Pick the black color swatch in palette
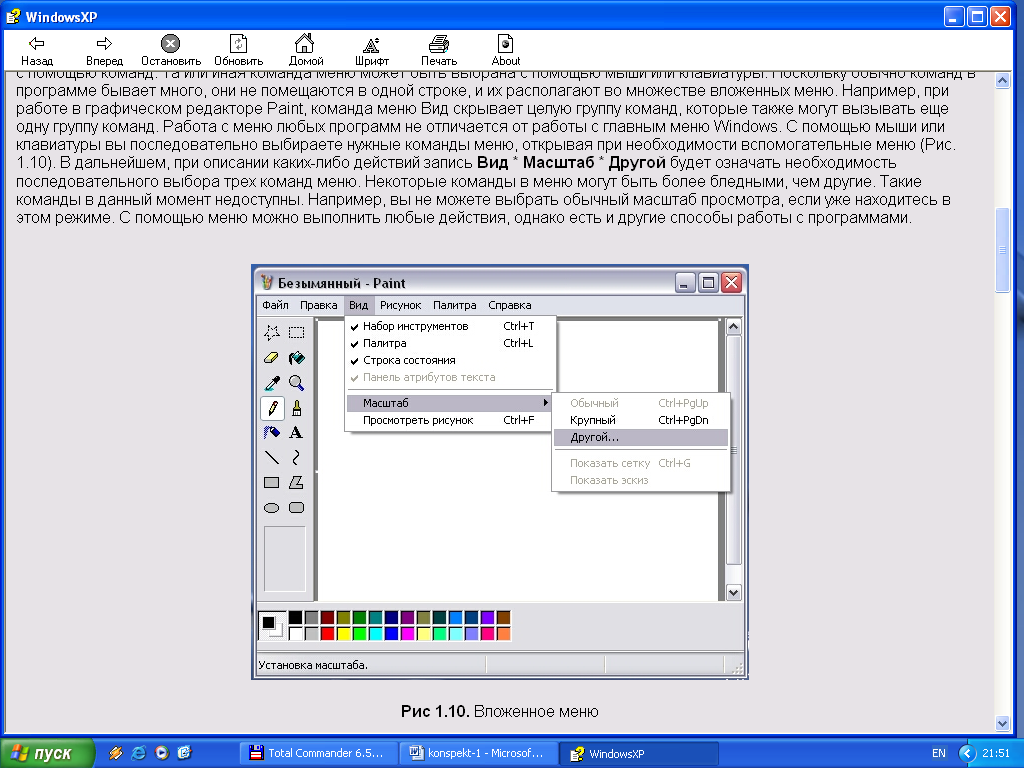Screen dimensions: 1024x768 coord(295,618)
